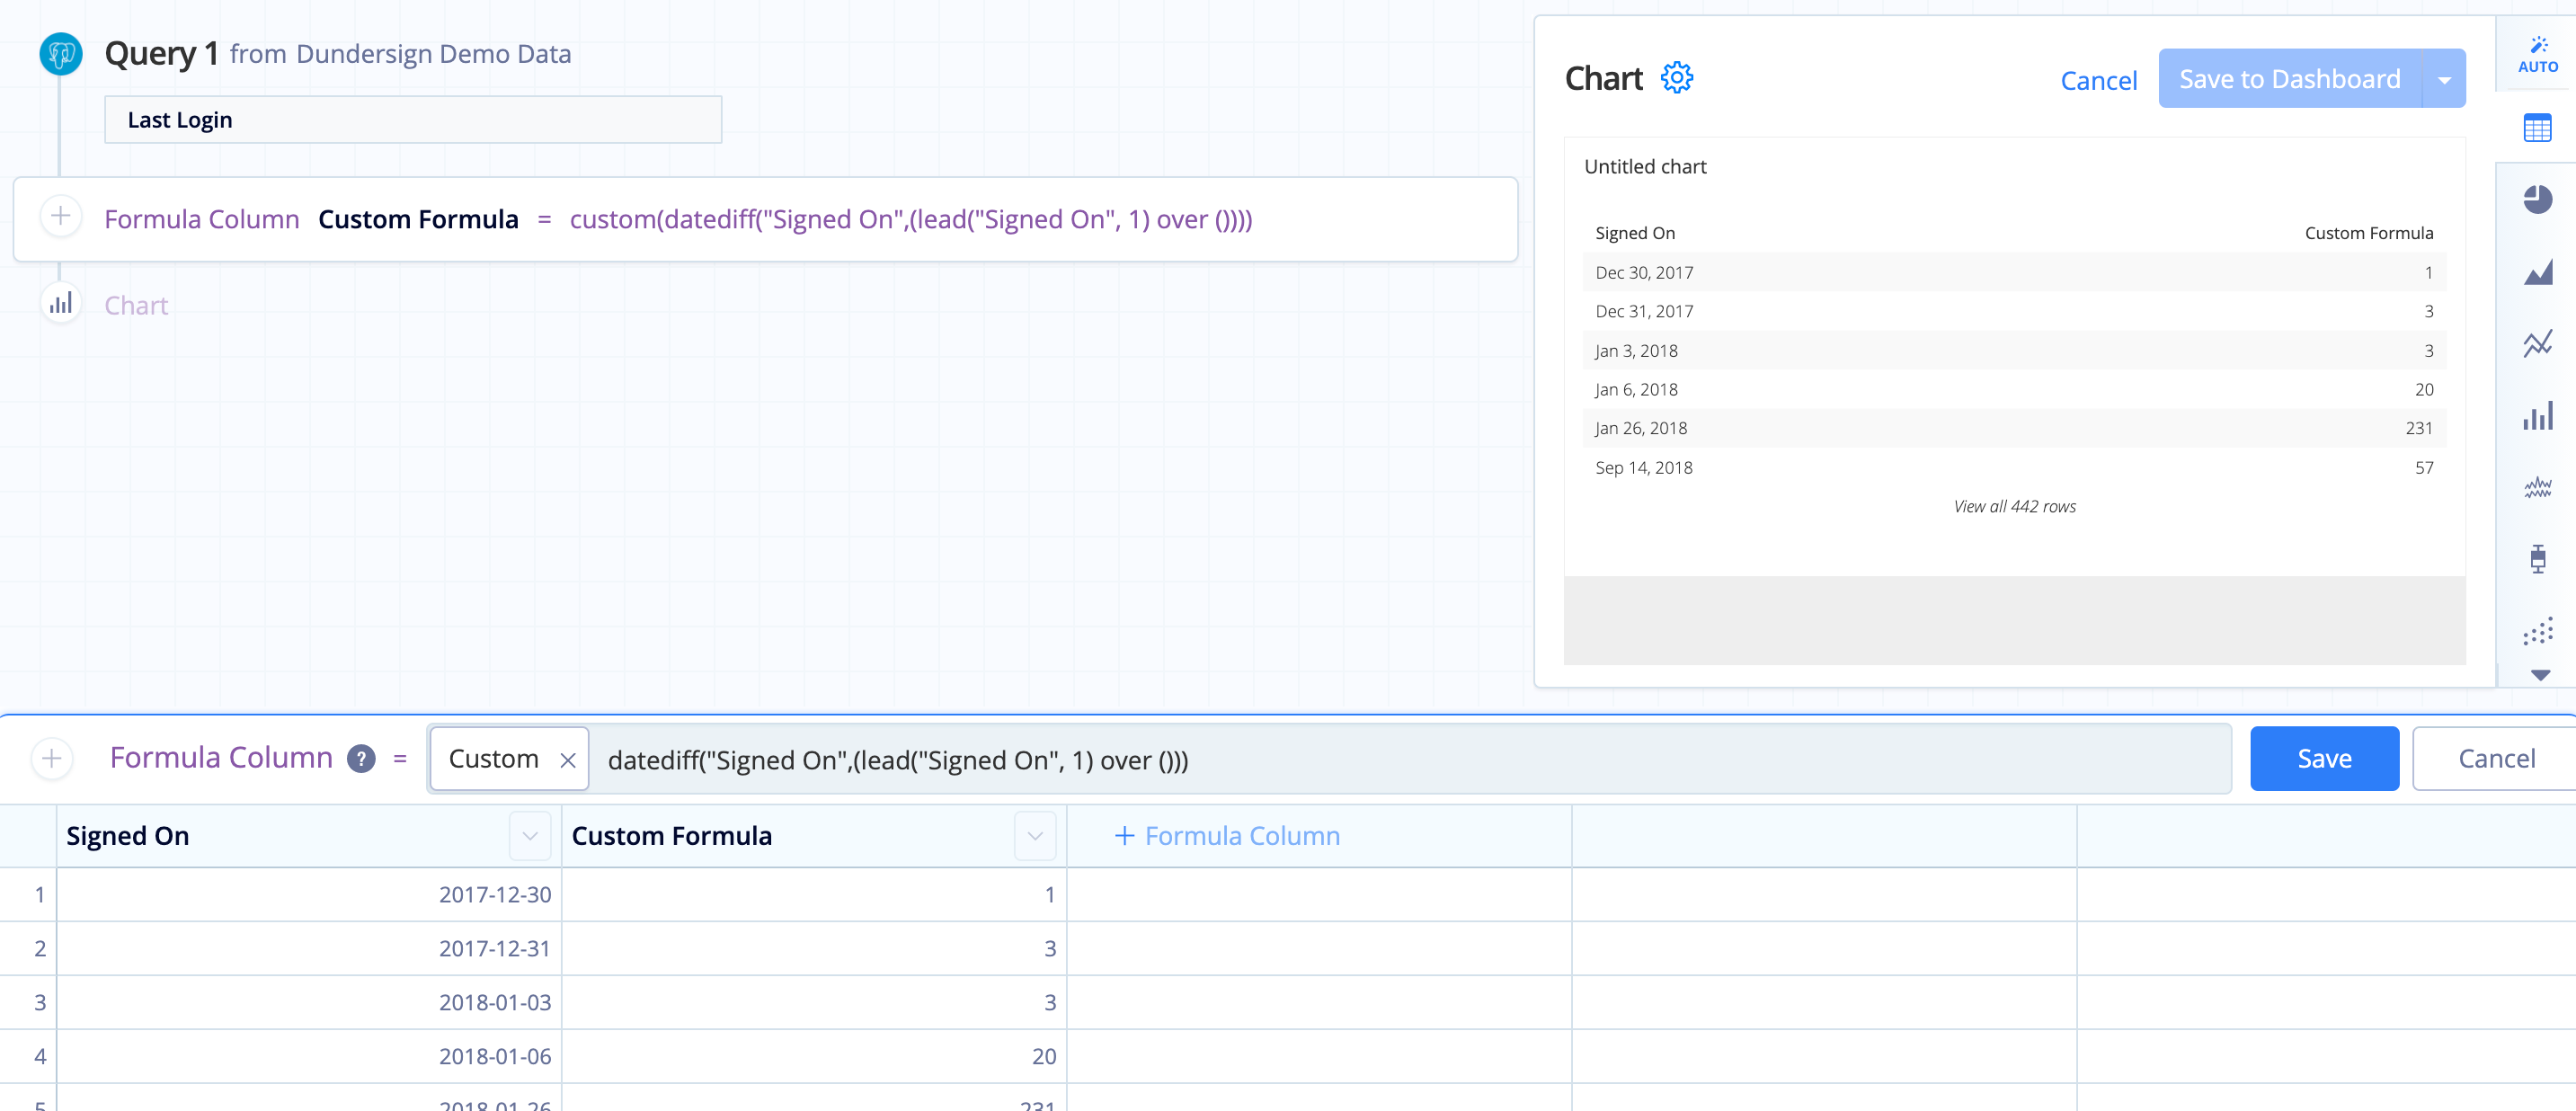Click plus icon beside Formula Column pipeline step
The height and width of the screenshot is (1111, 2576).
(x=61, y=216)
